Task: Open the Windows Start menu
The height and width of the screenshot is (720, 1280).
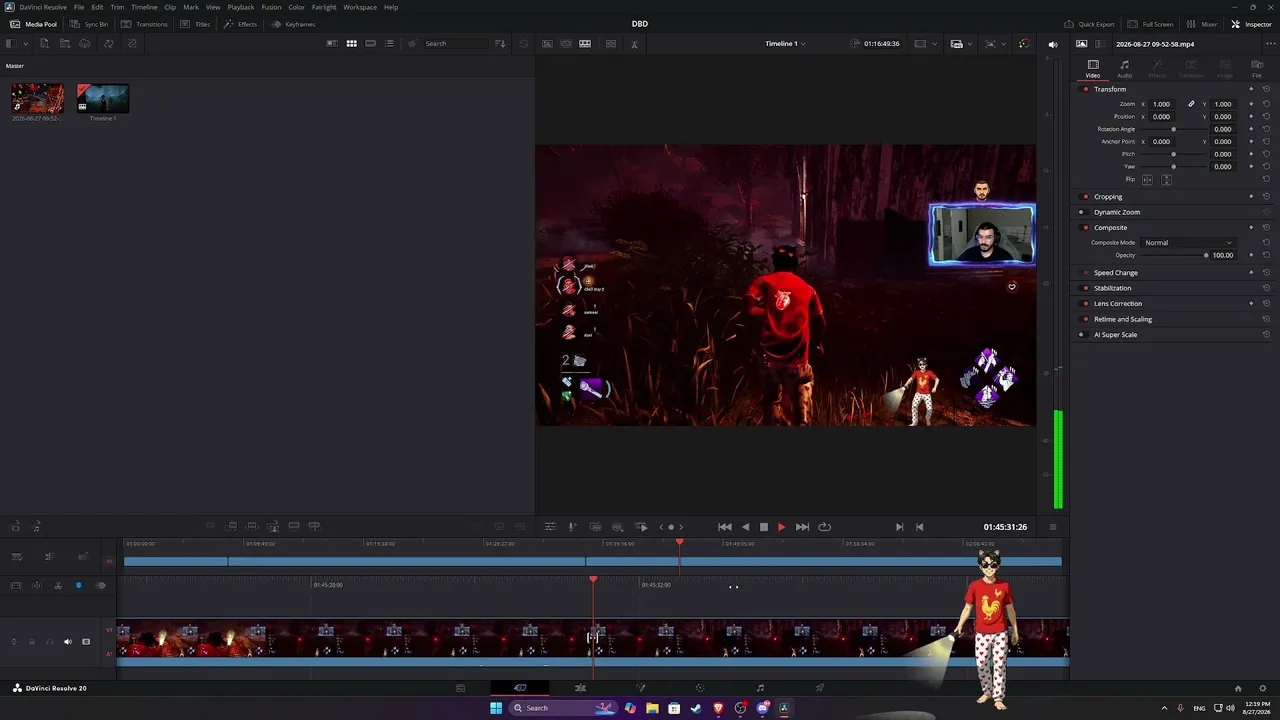Action: 496,708
